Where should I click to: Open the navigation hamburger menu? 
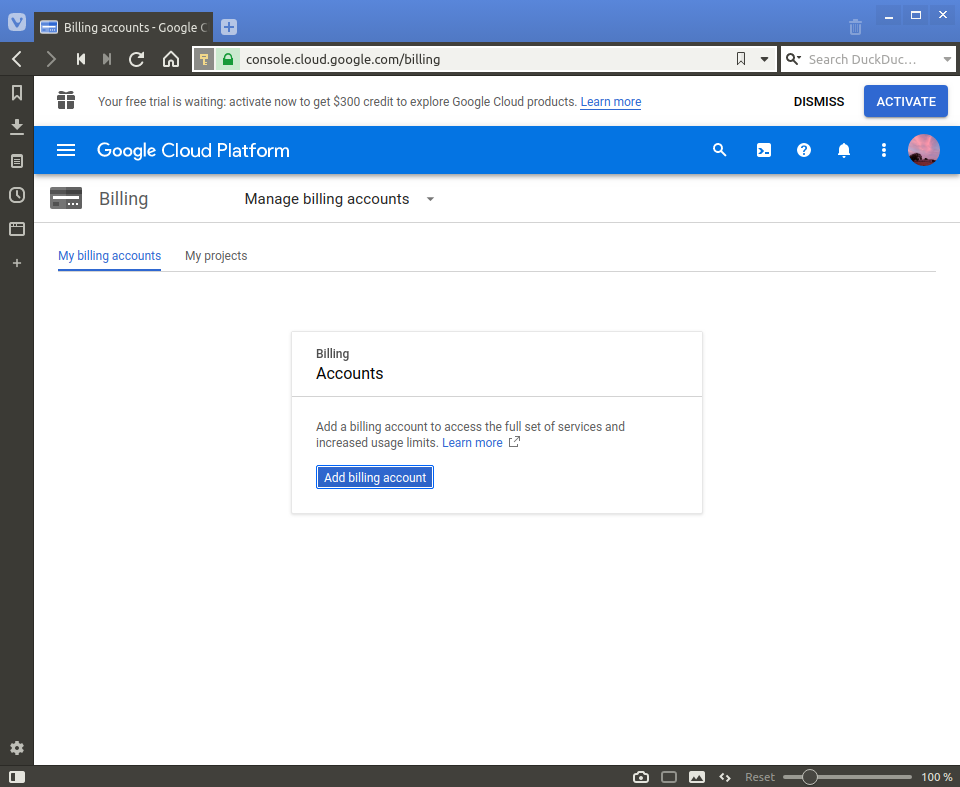(x=66, y=150)
